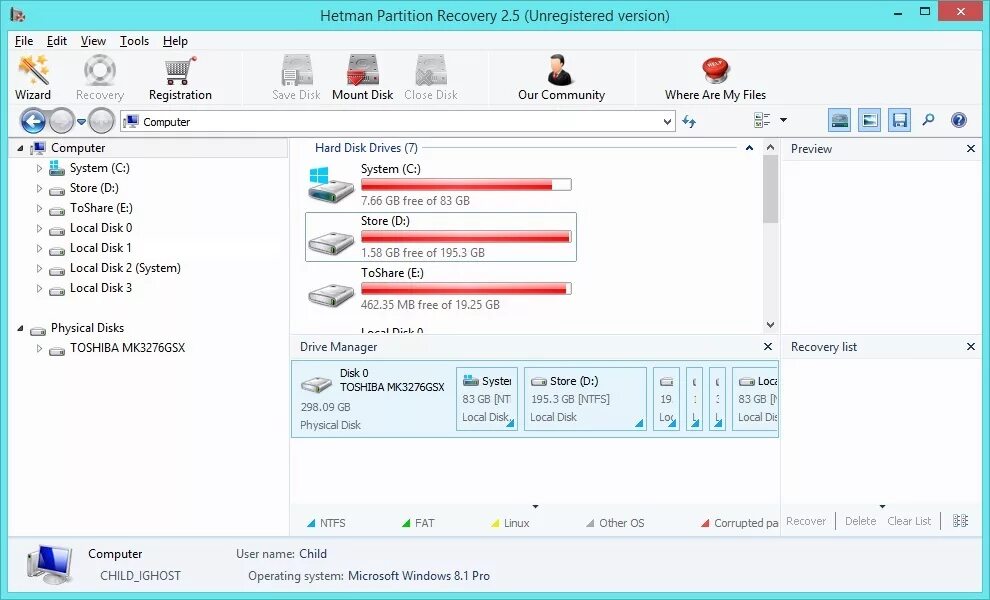Open the Help menu
This screenshot has height=600, width=990.
click(175, 41)
